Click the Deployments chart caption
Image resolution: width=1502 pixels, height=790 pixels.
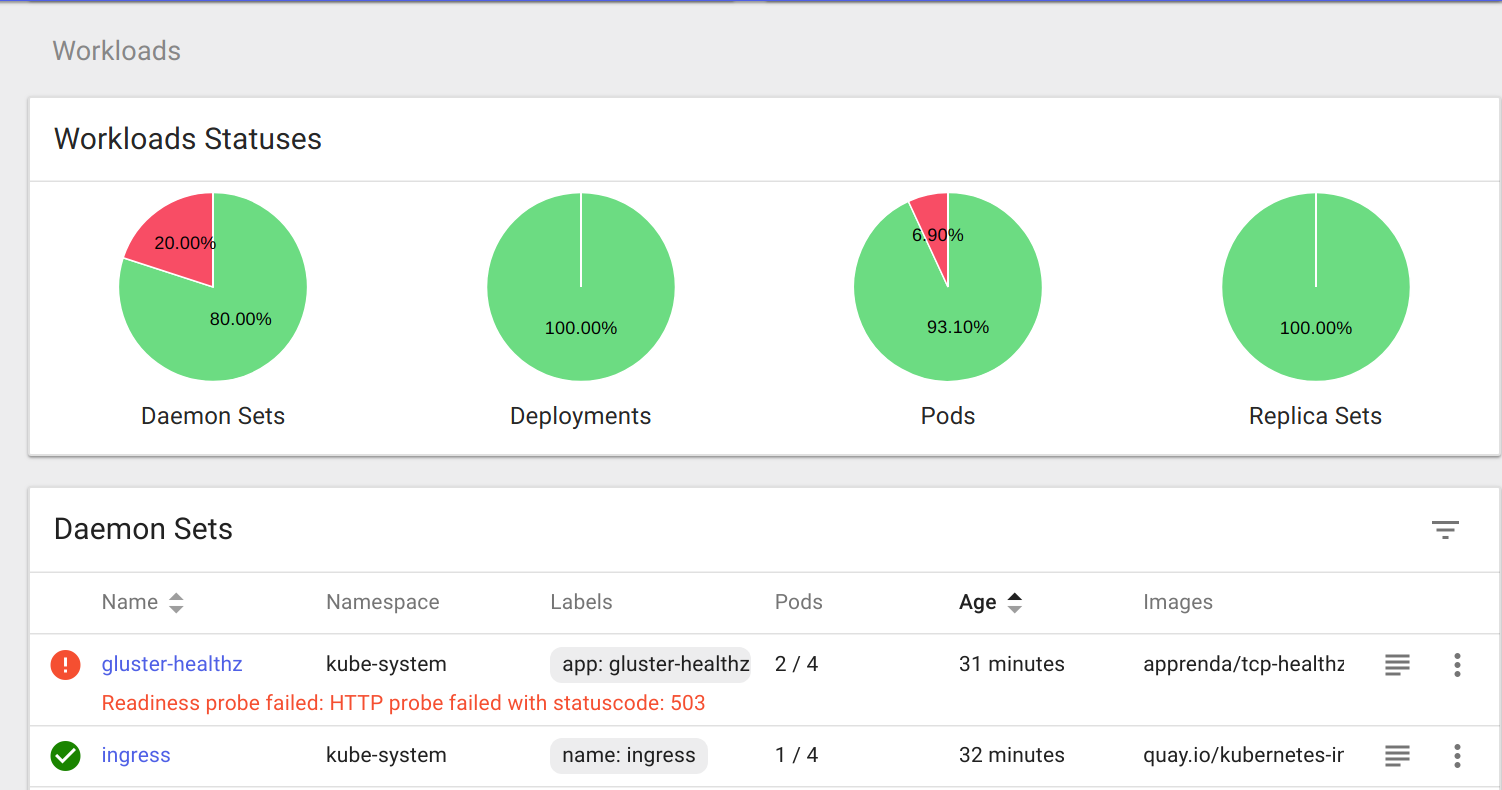[581, 416]
